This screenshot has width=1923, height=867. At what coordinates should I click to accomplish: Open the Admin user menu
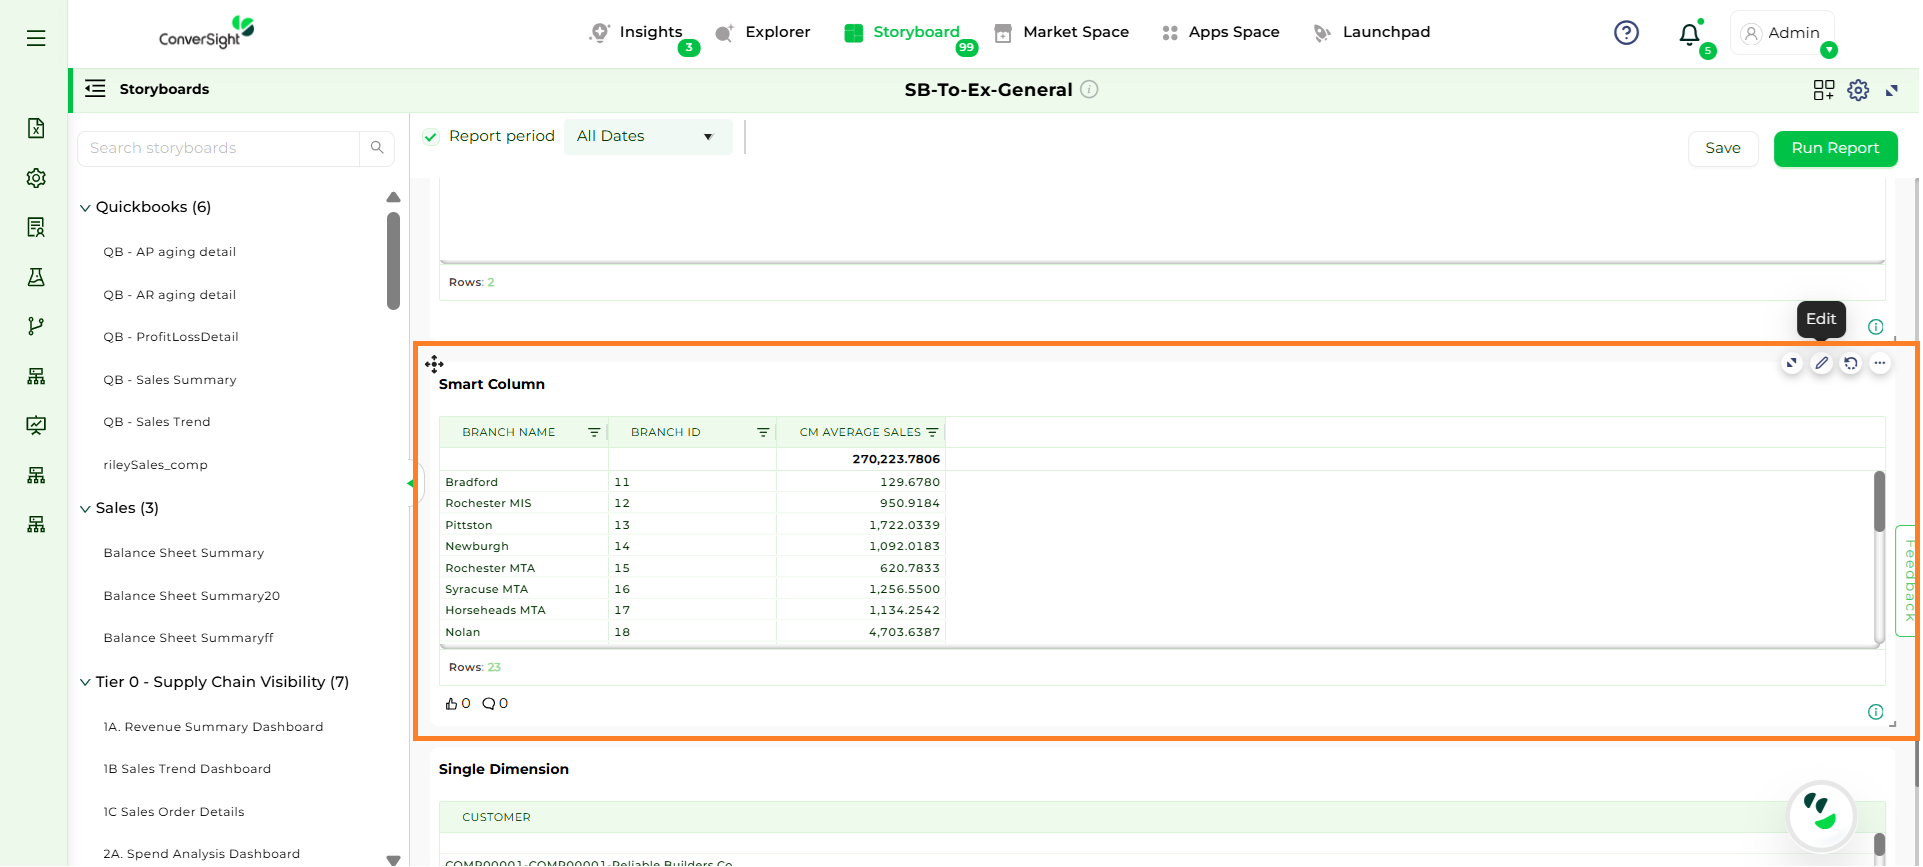[1782, 33]
